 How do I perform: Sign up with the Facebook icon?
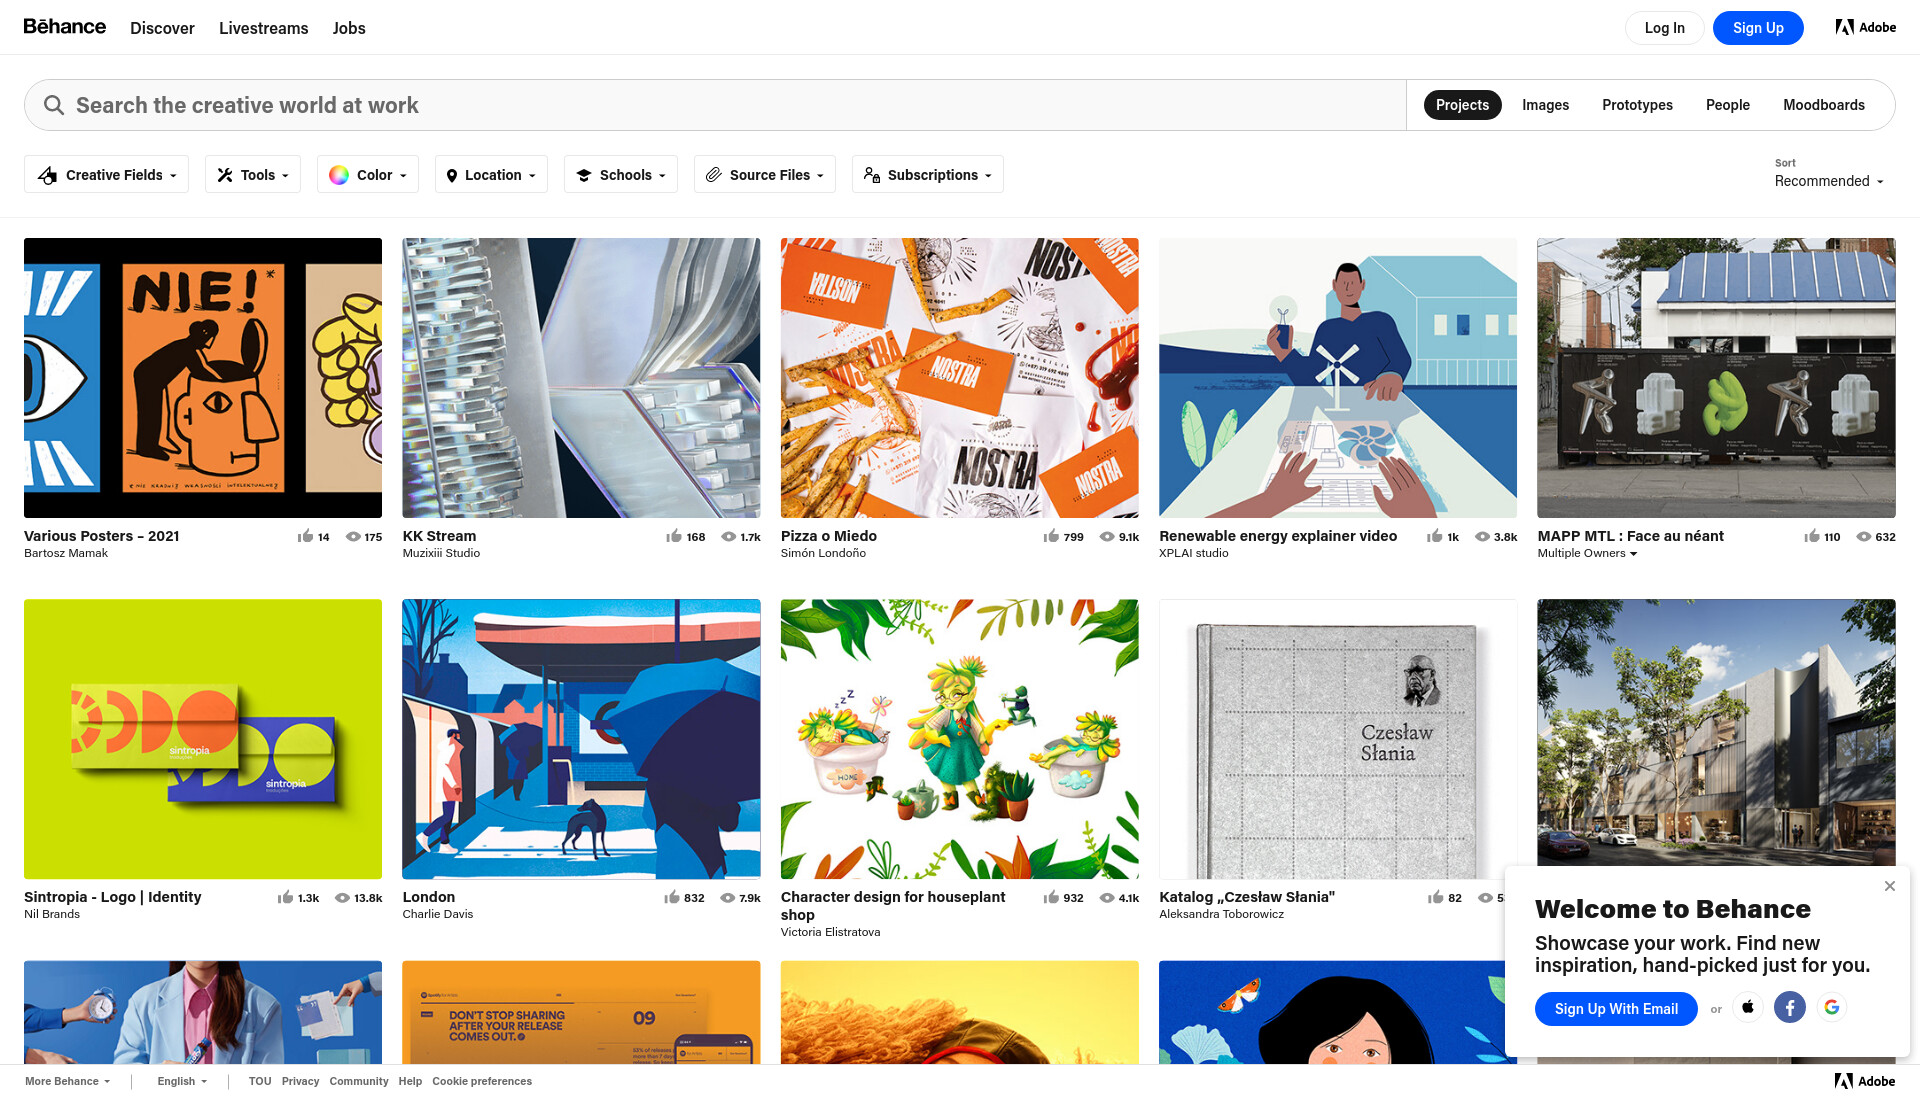tap(1790, 1007)
